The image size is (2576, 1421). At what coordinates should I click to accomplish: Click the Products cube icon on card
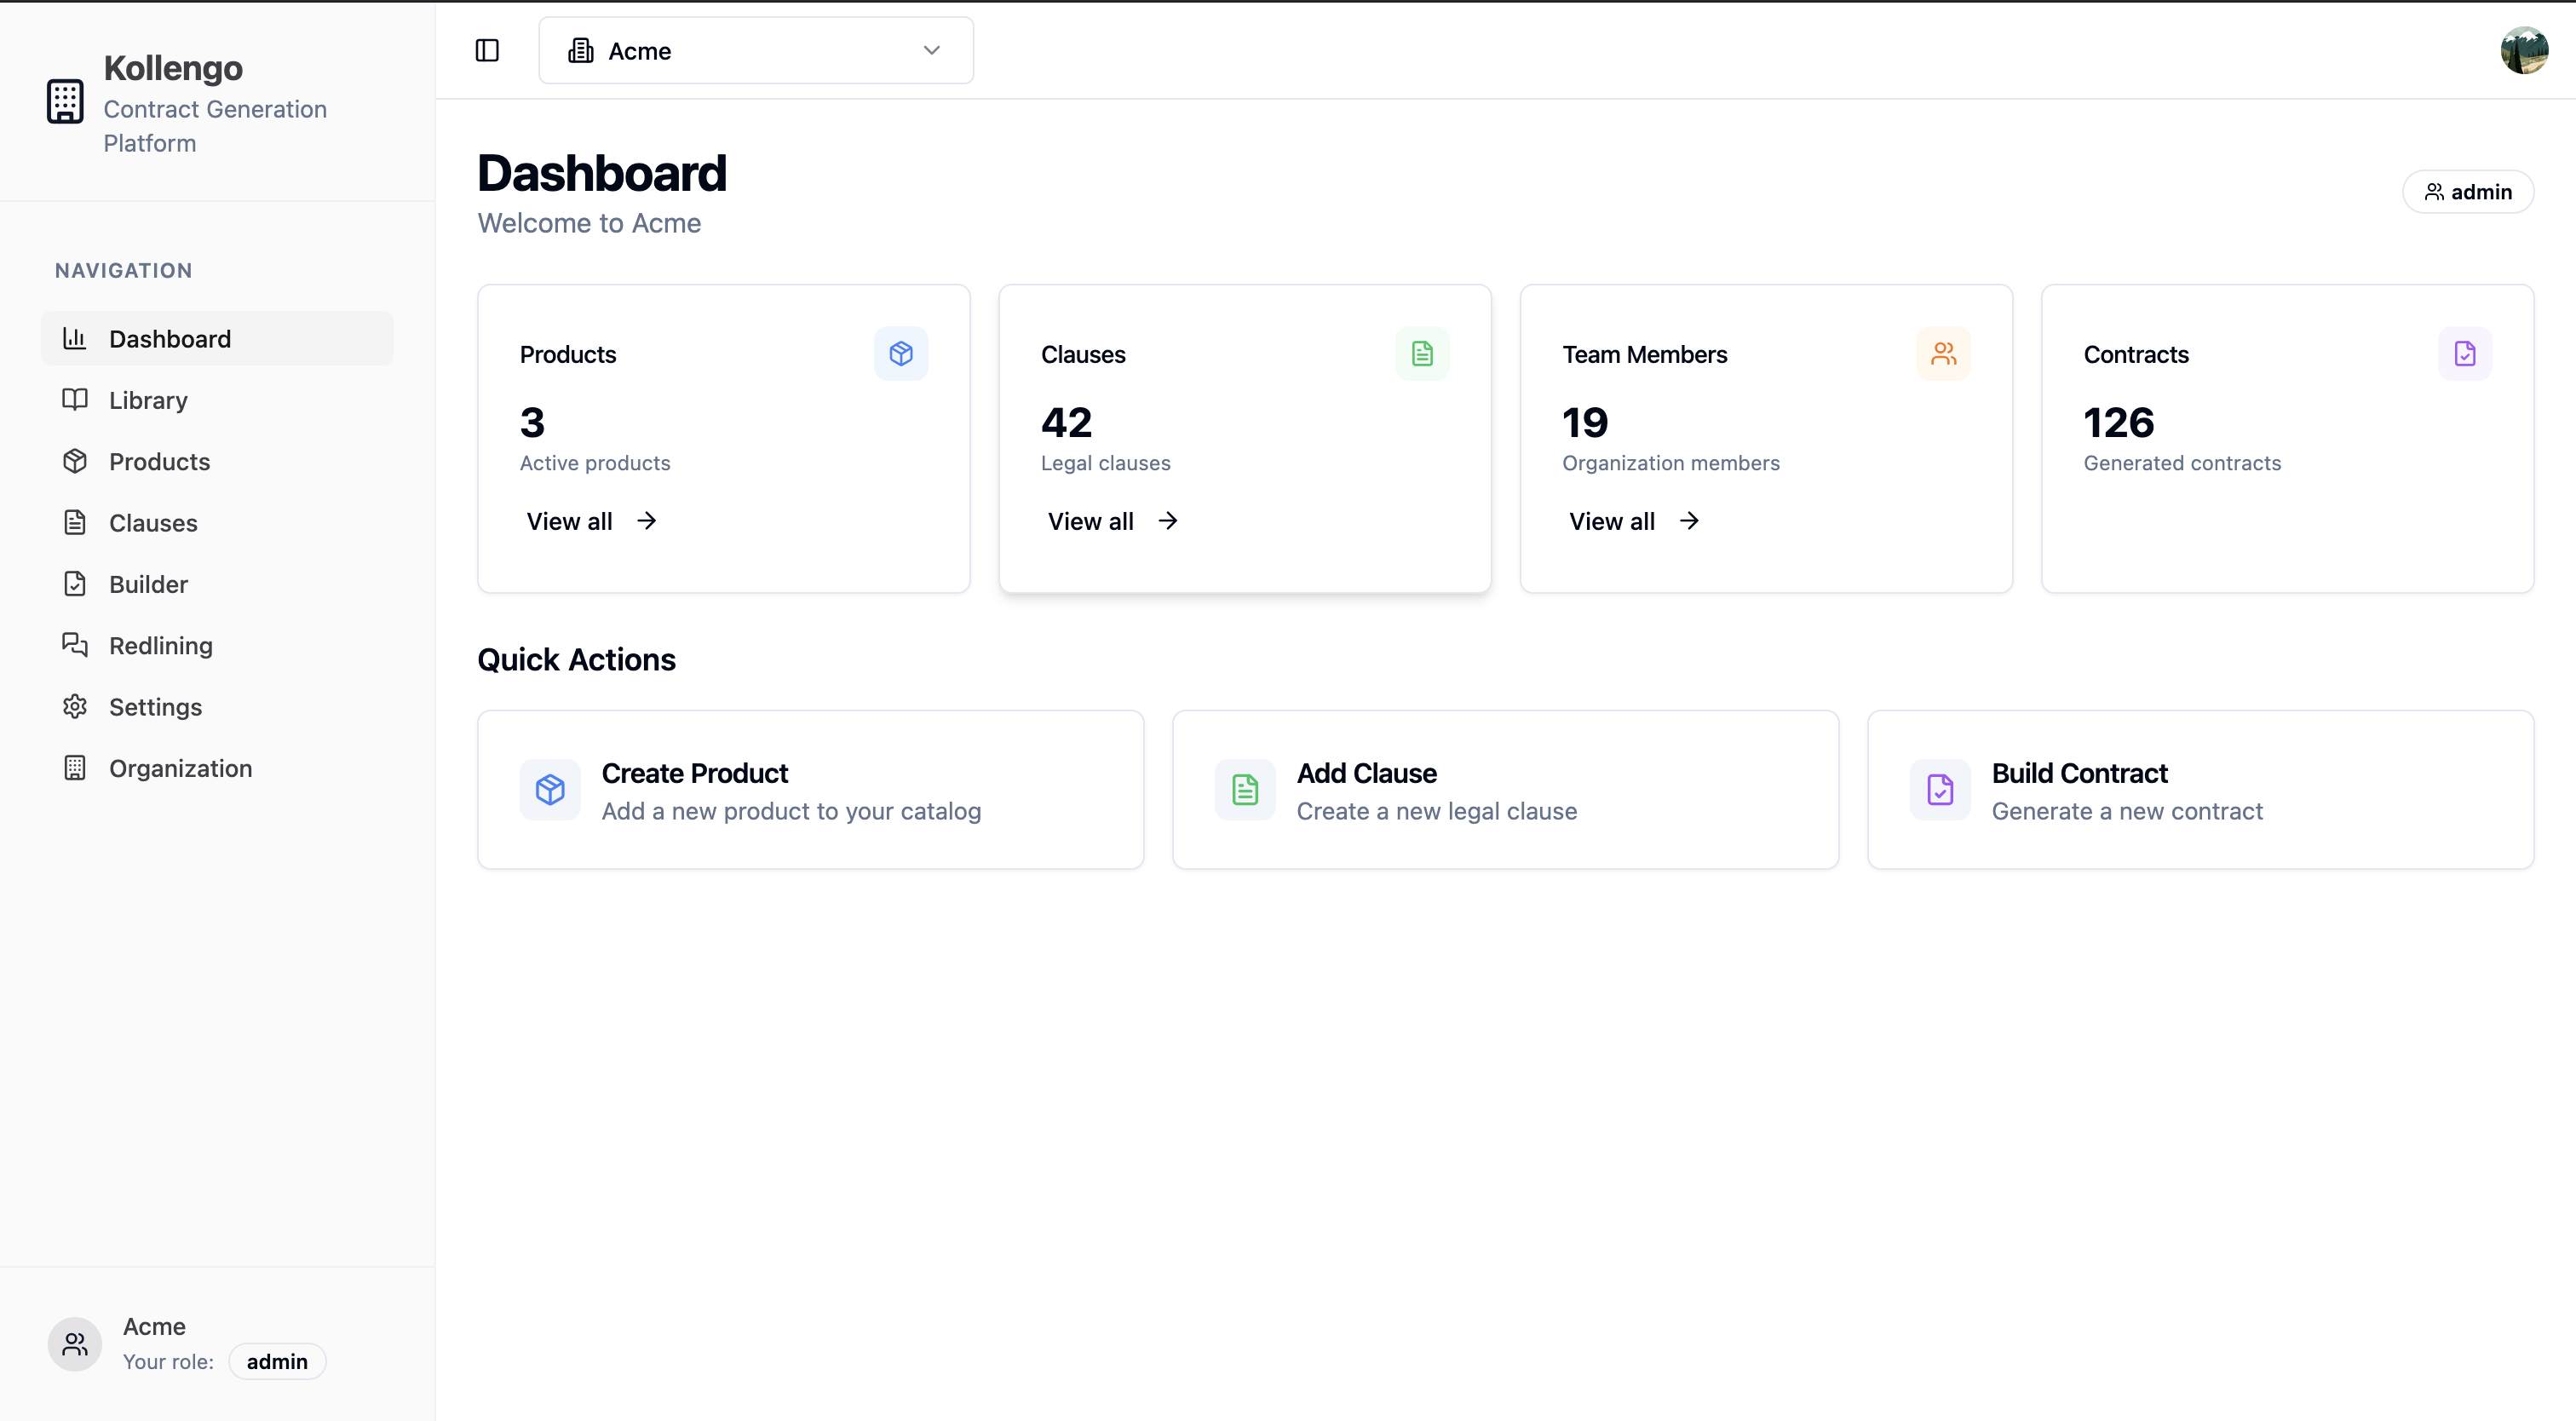(900, 353)
